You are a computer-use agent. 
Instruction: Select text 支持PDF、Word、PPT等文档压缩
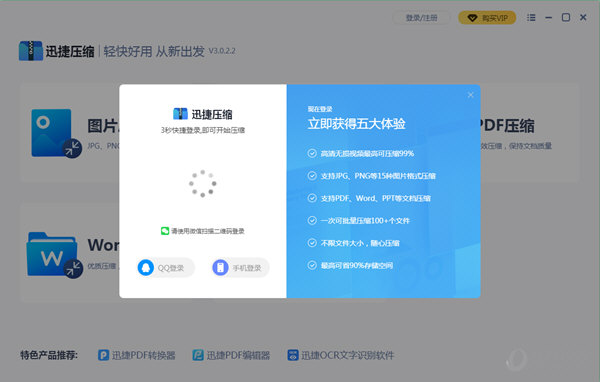[x=376, y=198]
